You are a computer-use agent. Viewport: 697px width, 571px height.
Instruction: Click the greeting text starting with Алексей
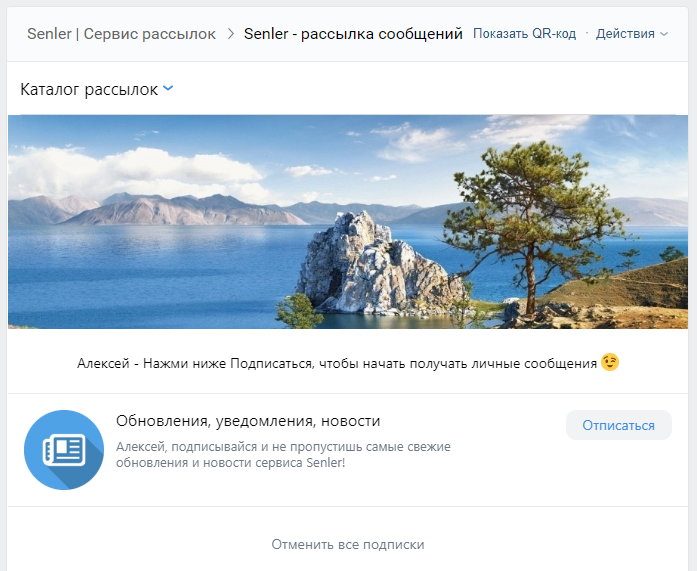[x=336, y=363]
